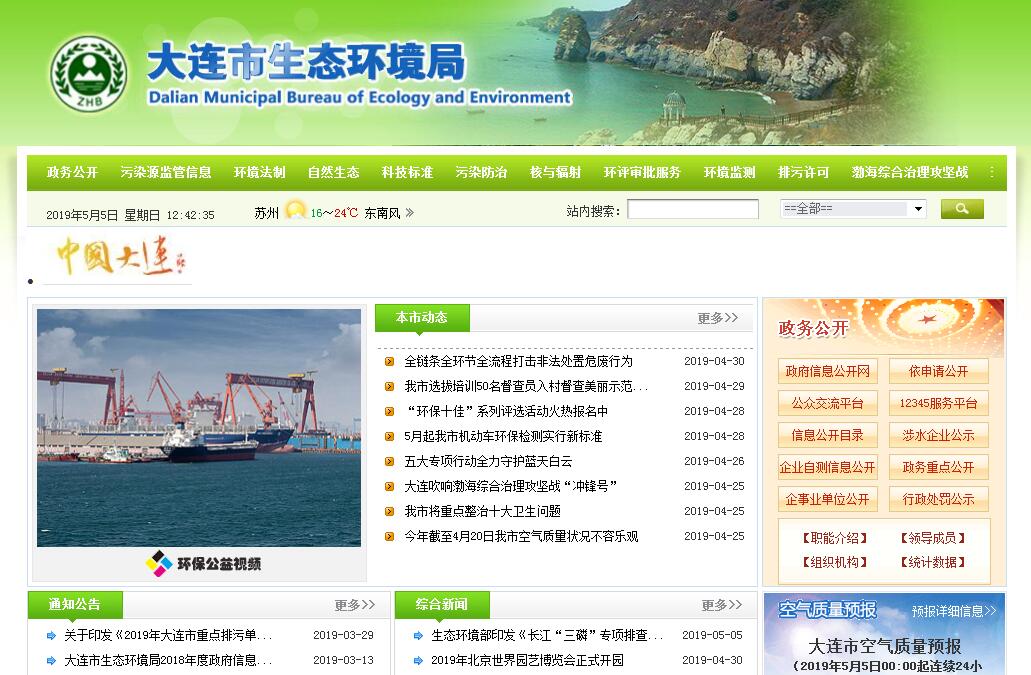This screenshot has height=675, width=1031.
Task: Open article 2019年北京世界园艺博览会正式开园
Action: pyautogui.click(x=527, y=661)
